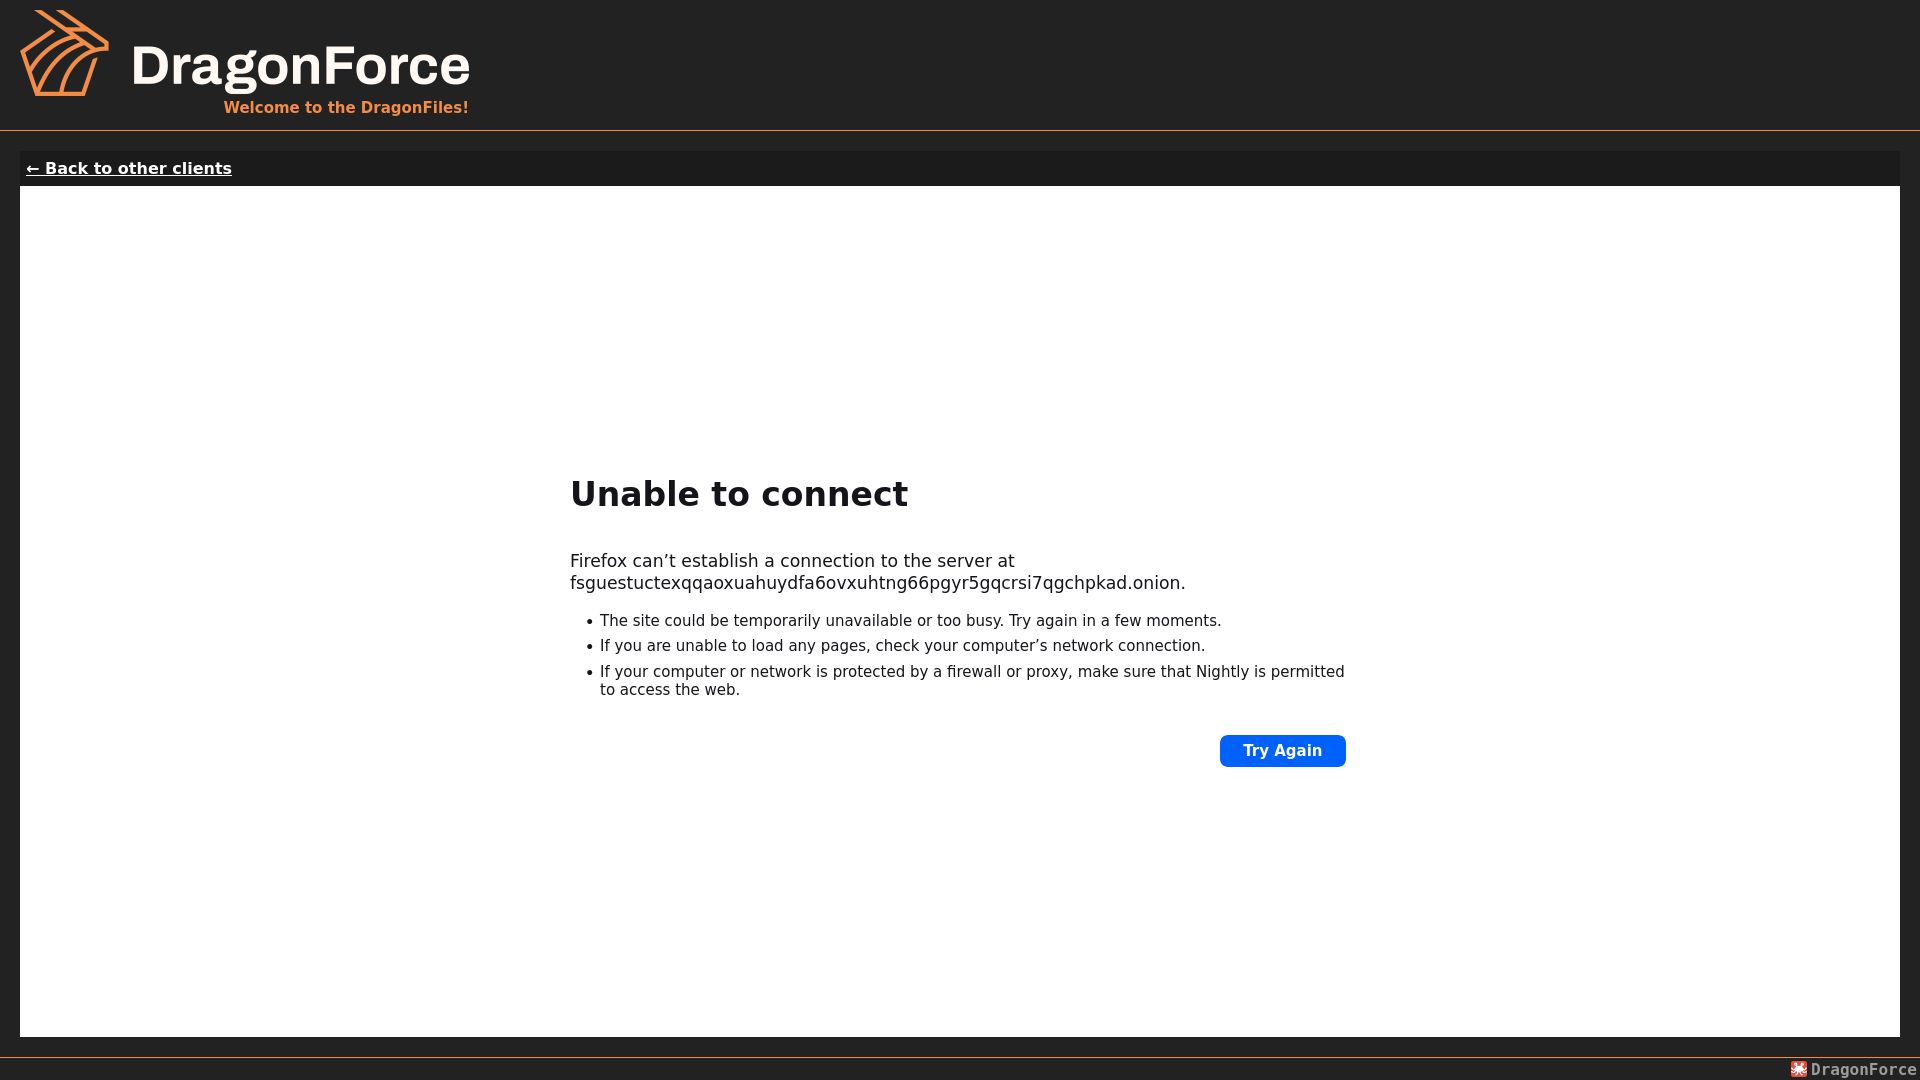Image resolution: width=1920 pixels, height=1080 pixels.
Task: Click 'Firefox can't establish a connection' sentence
Action: tap(792, 561)
